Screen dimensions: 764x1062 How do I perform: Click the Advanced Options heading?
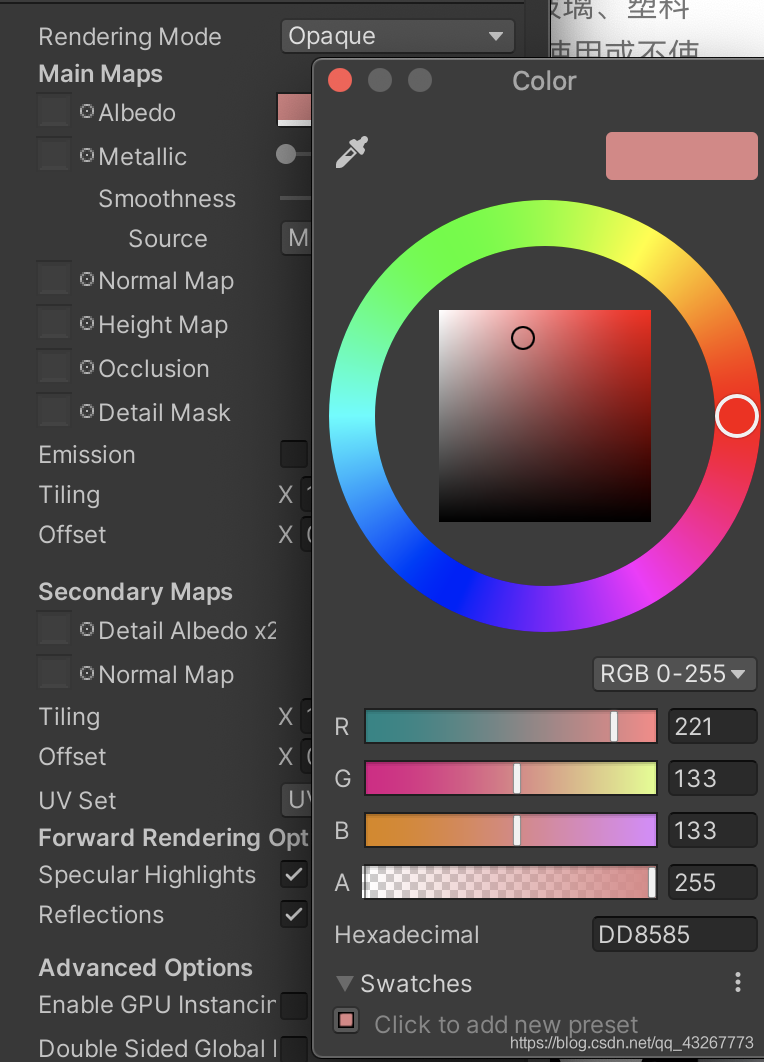[146, 967]
